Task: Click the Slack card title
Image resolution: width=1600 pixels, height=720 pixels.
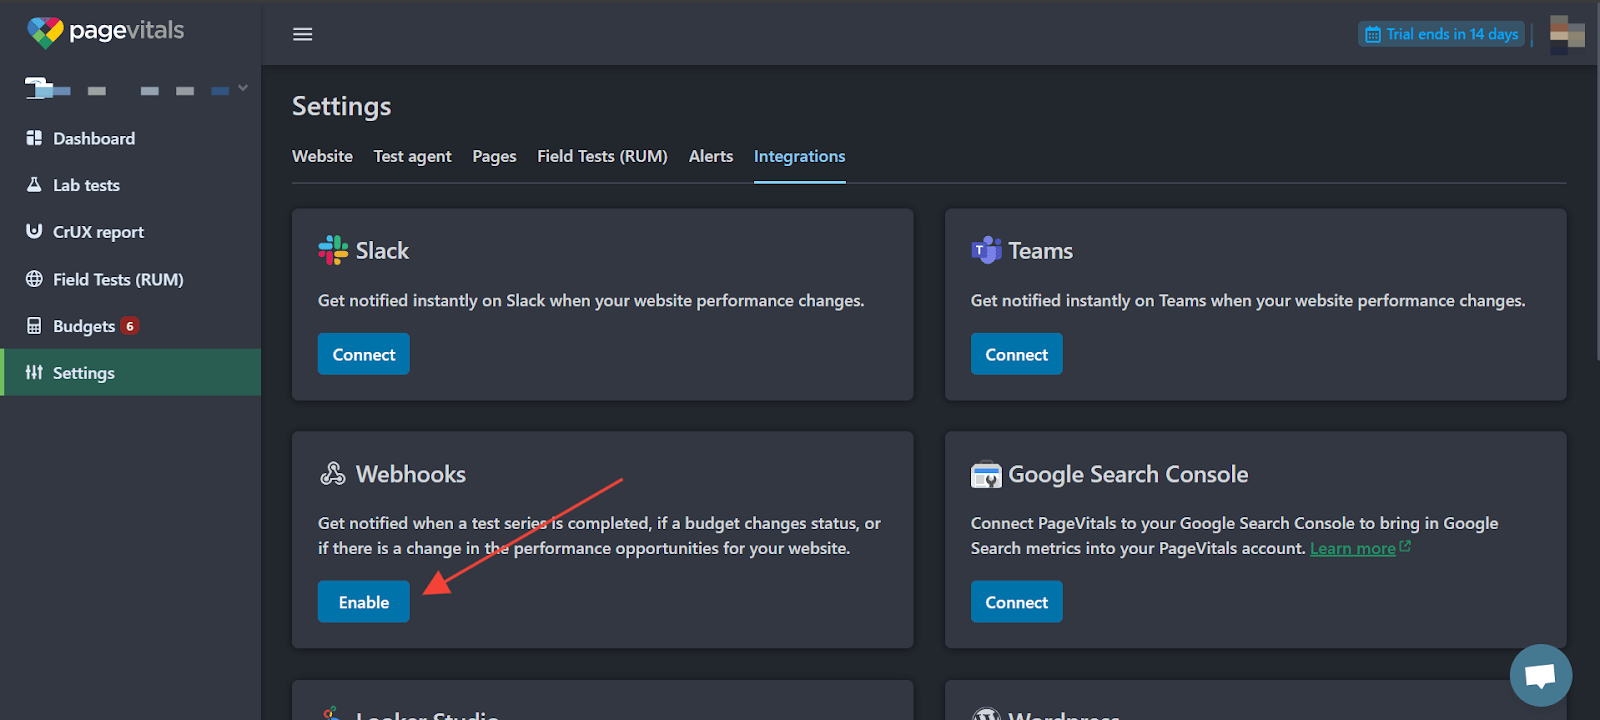Action: [382, 250]
